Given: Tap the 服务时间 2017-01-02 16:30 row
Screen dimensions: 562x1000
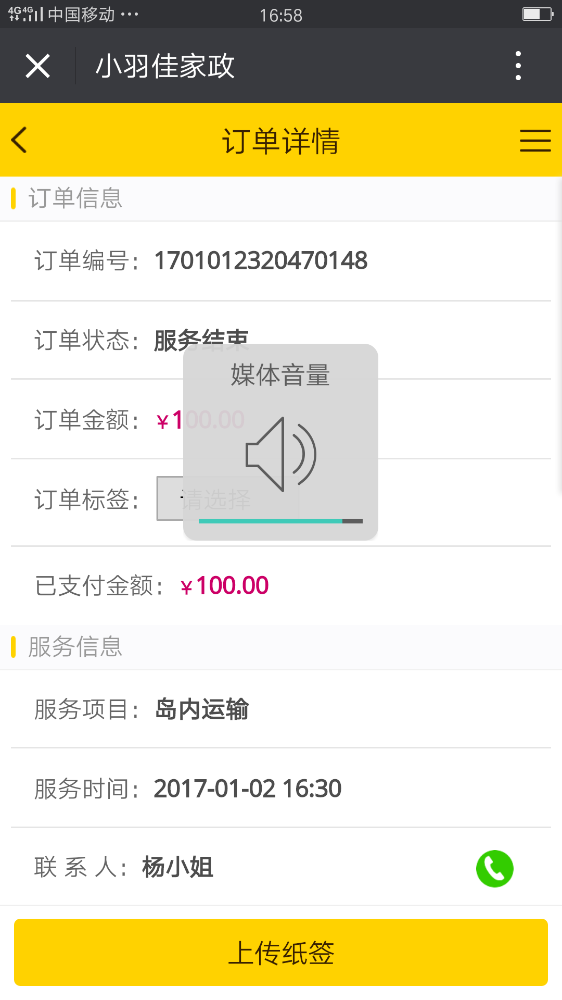Looking at the screenshot, I should pos(281,788).
